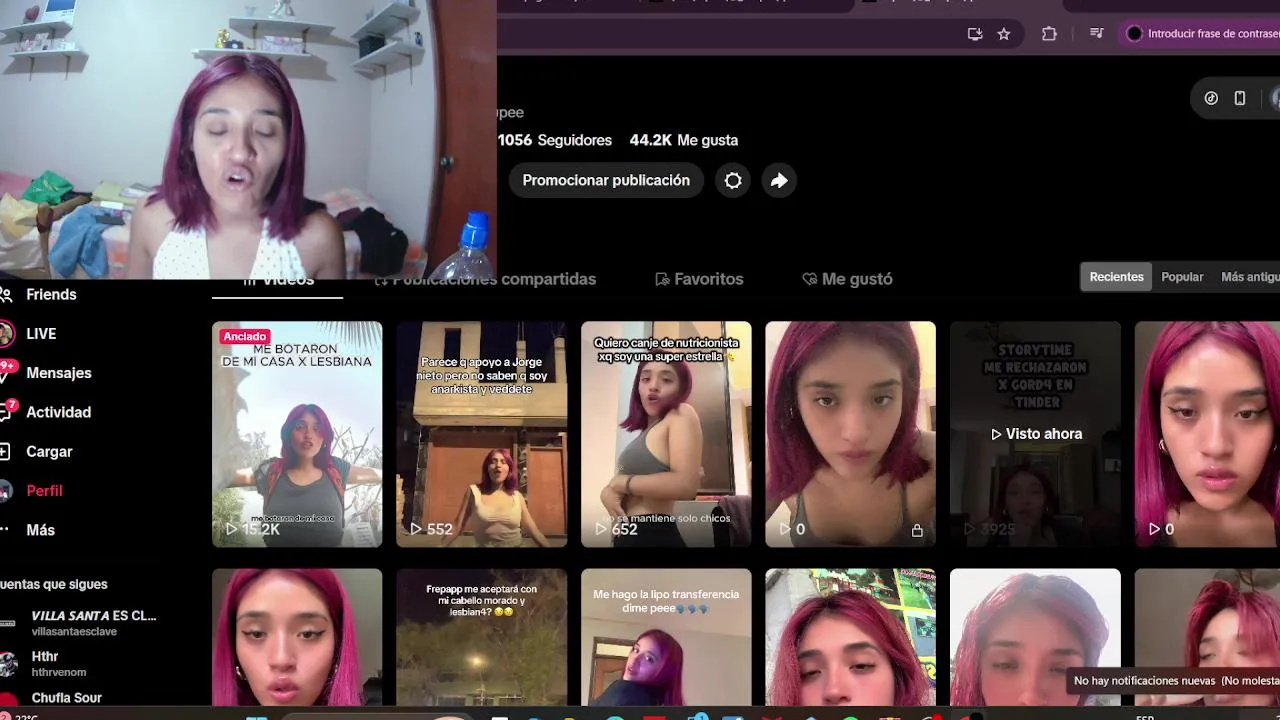Open video about Jorge Nieto with 552 views
The image size is (1280, 720).
point(481,434)
